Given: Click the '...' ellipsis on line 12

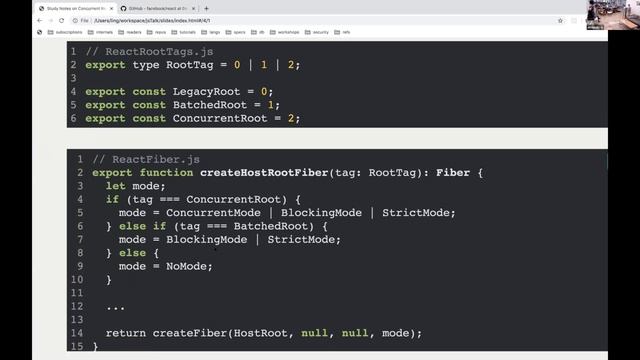Looking at the screenshot, I should pyautogui.click(x=116, y=307).
